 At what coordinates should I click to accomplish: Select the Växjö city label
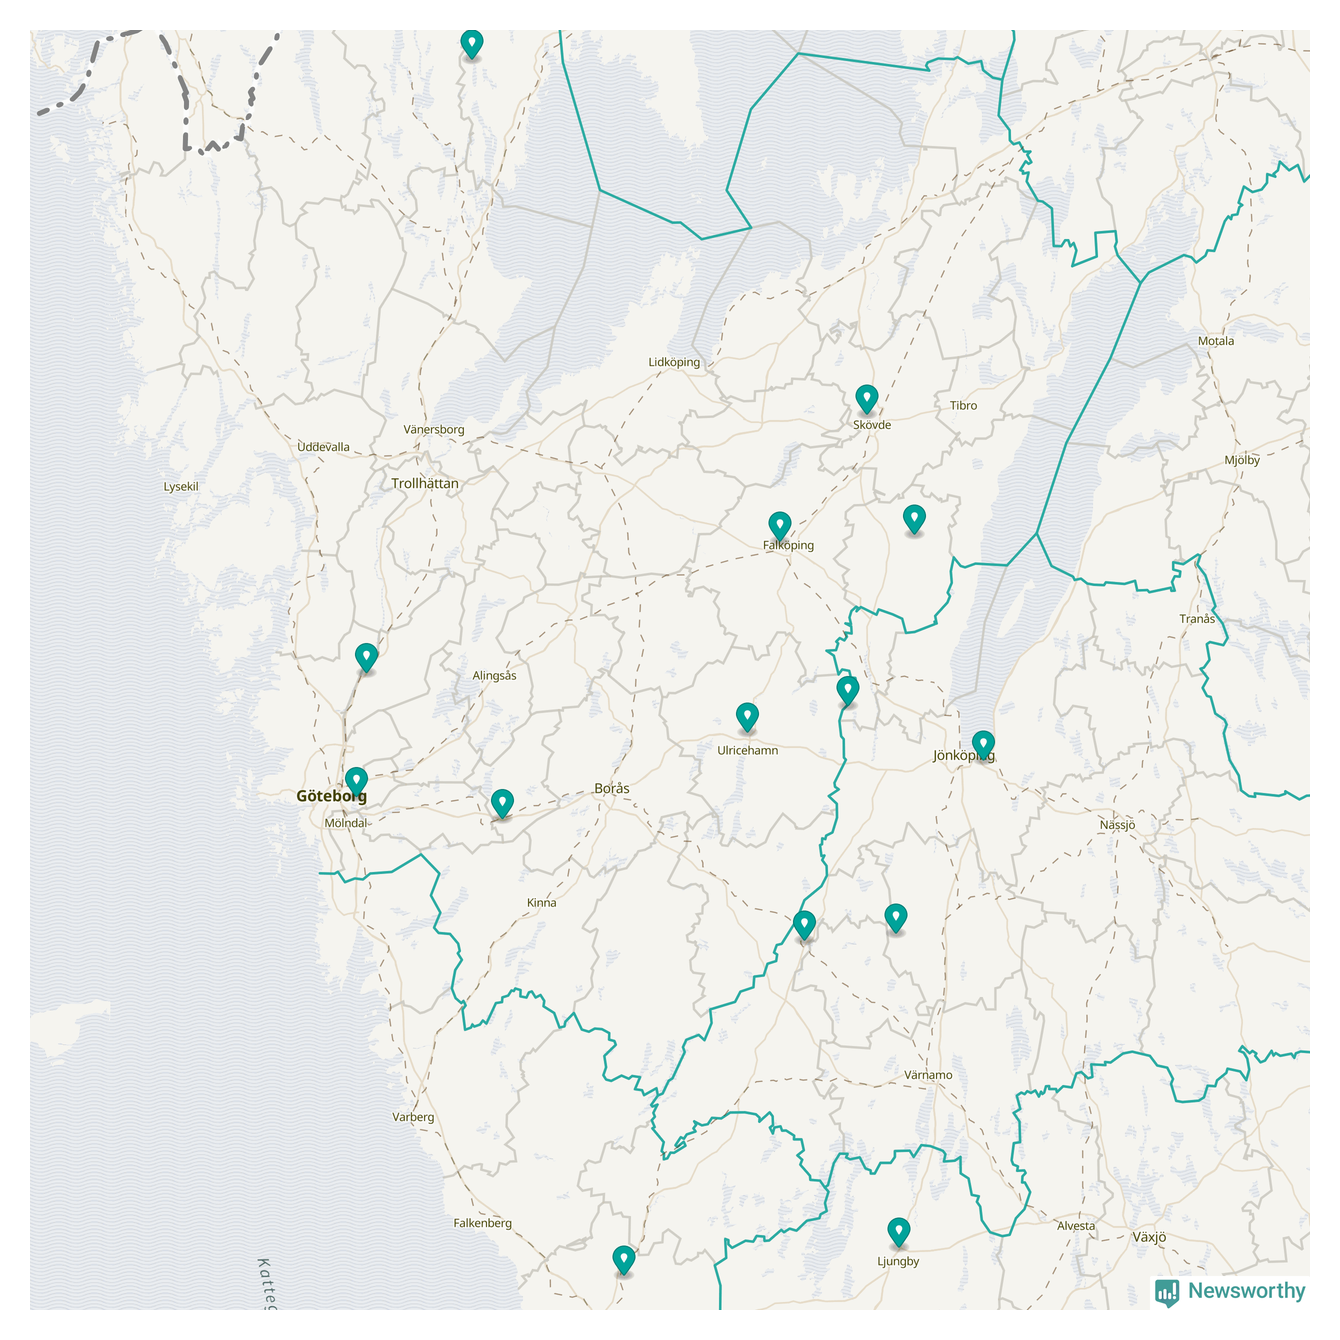click(1149, 1237)
